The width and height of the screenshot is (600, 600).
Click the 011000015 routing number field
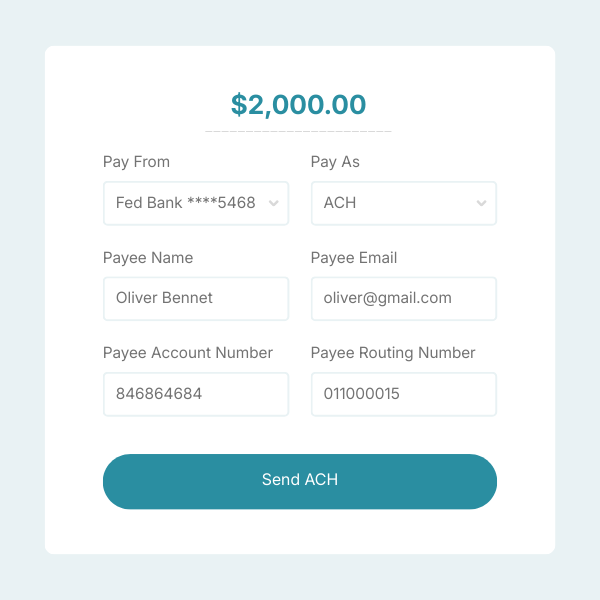point(404,394)
